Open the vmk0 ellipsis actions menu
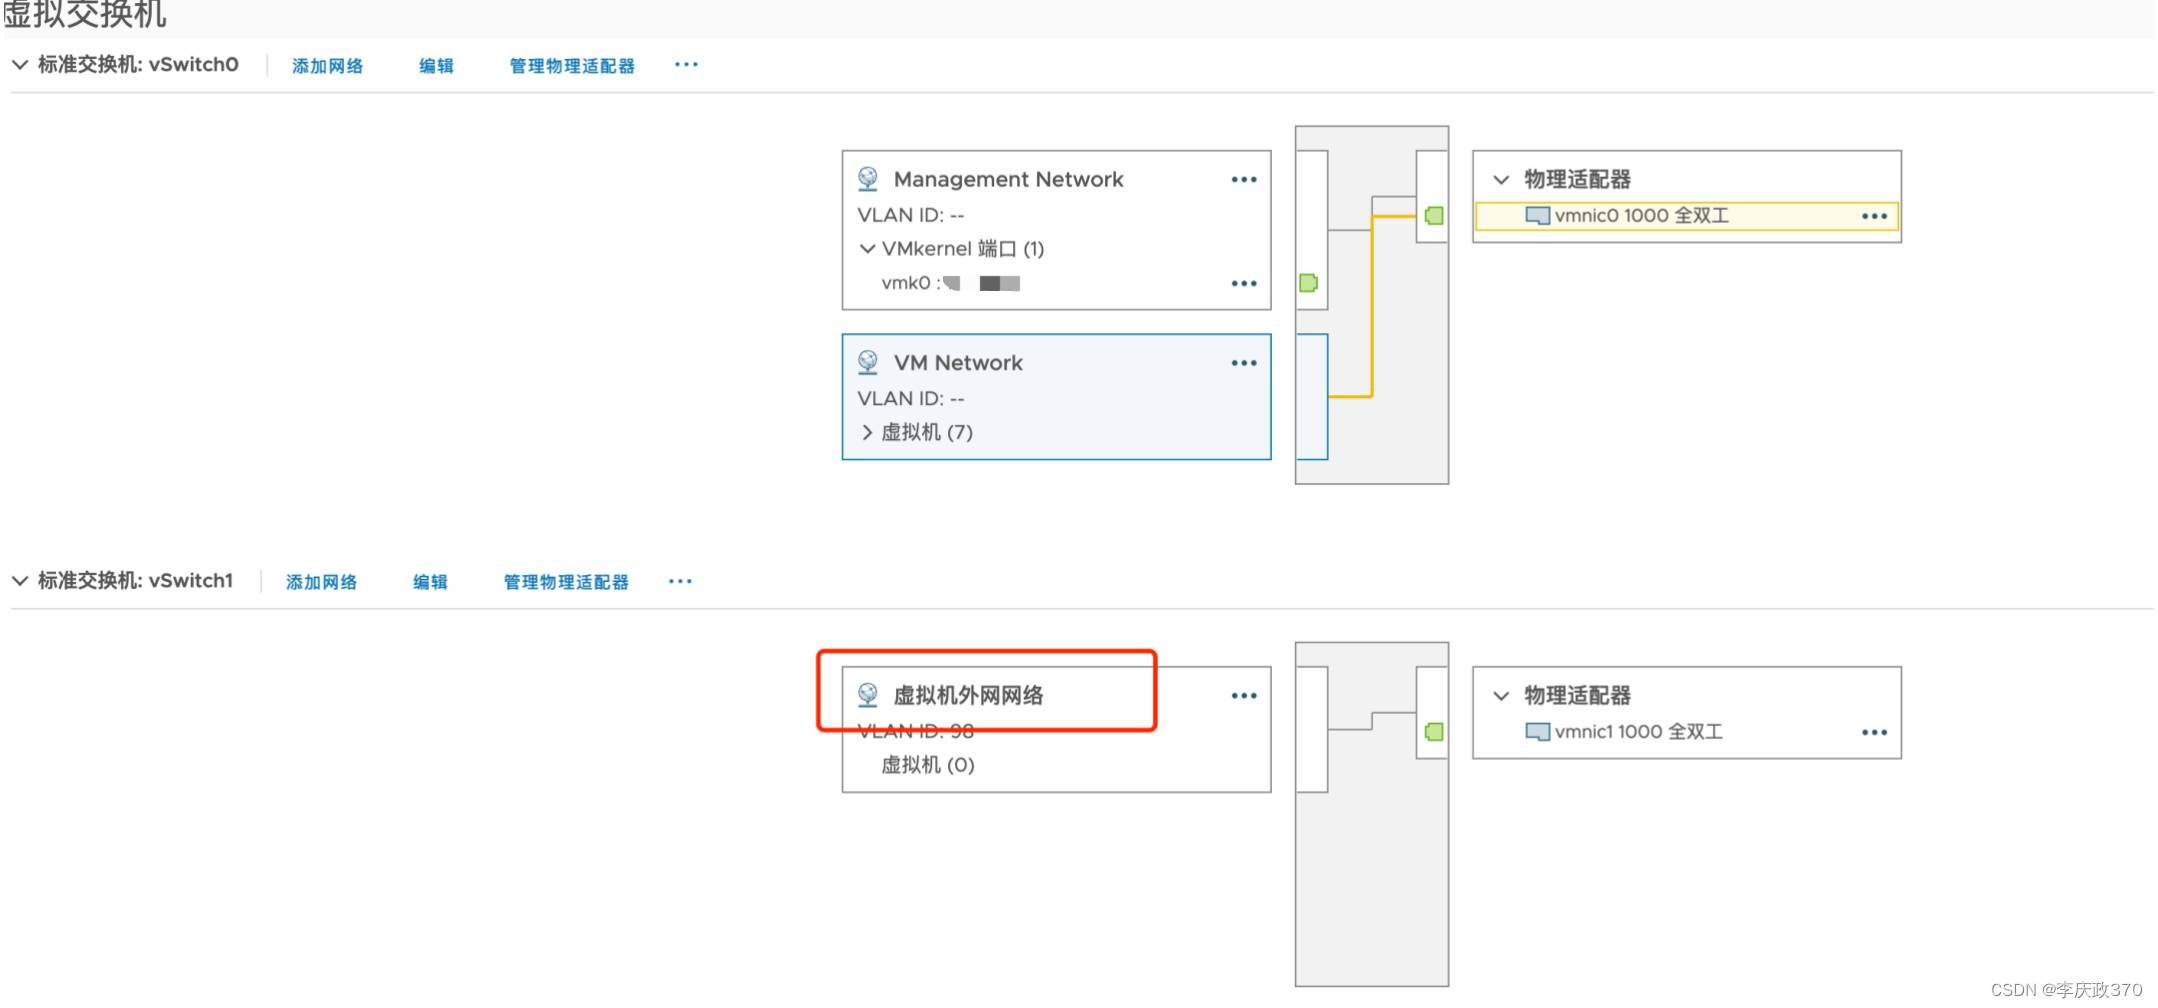Image resolution: width=2158 pixels, height=1008 pixels. (1243, 284)
